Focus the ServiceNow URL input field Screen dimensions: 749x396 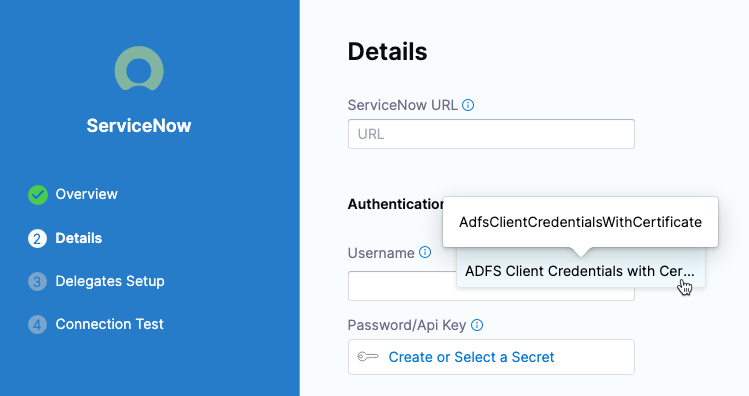click(491, 134)
